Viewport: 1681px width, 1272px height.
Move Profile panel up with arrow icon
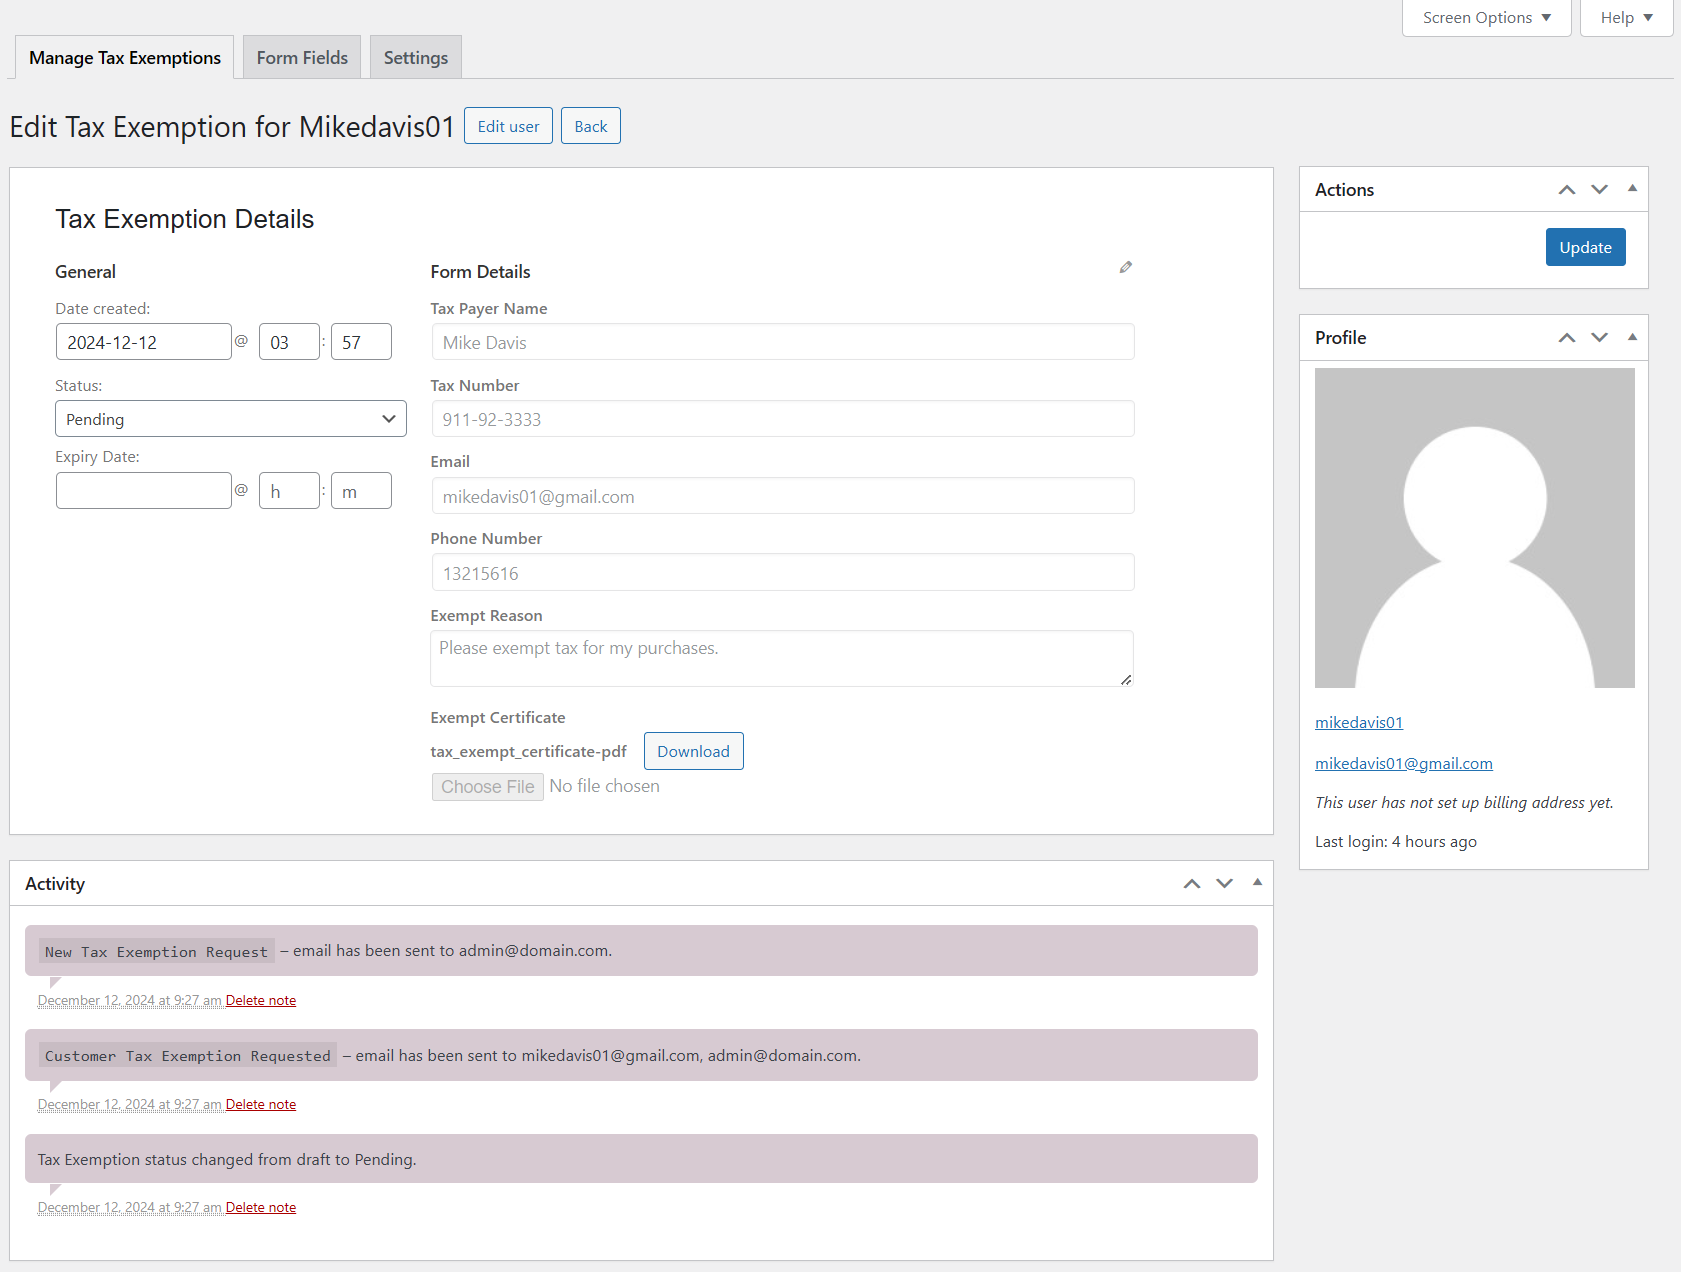pyautogui.click(x=1566, y=338)
